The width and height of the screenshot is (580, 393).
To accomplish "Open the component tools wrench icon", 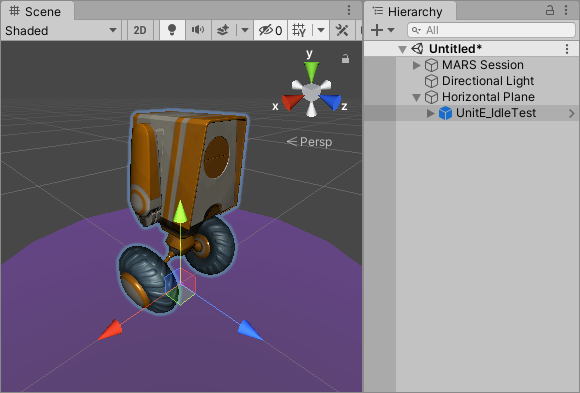I will point(342,30).
